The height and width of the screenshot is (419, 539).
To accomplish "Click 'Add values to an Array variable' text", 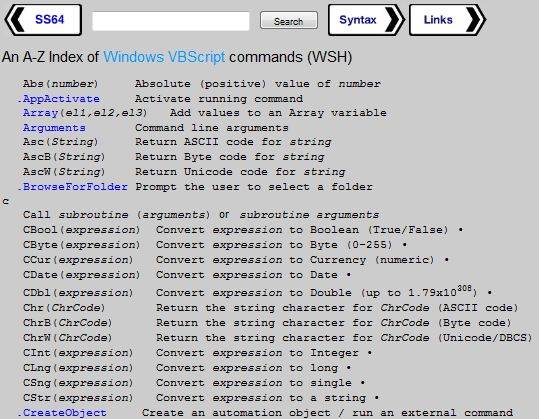I will pyautogui.click(x=278, y=113).
